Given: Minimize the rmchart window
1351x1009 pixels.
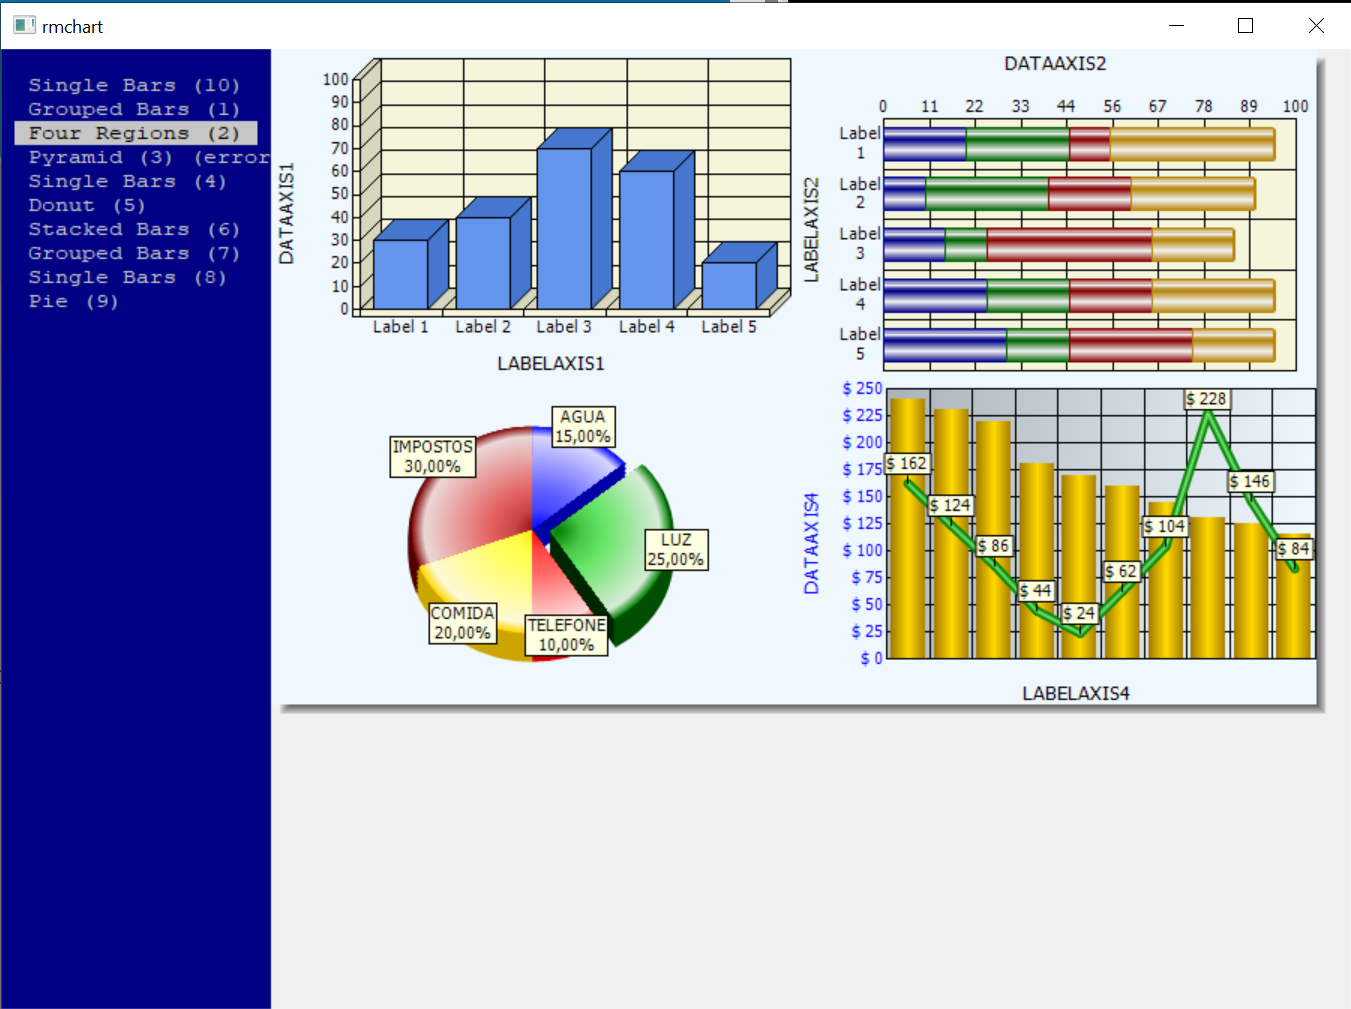Looking at the screenshot, I should [1176, 26].
